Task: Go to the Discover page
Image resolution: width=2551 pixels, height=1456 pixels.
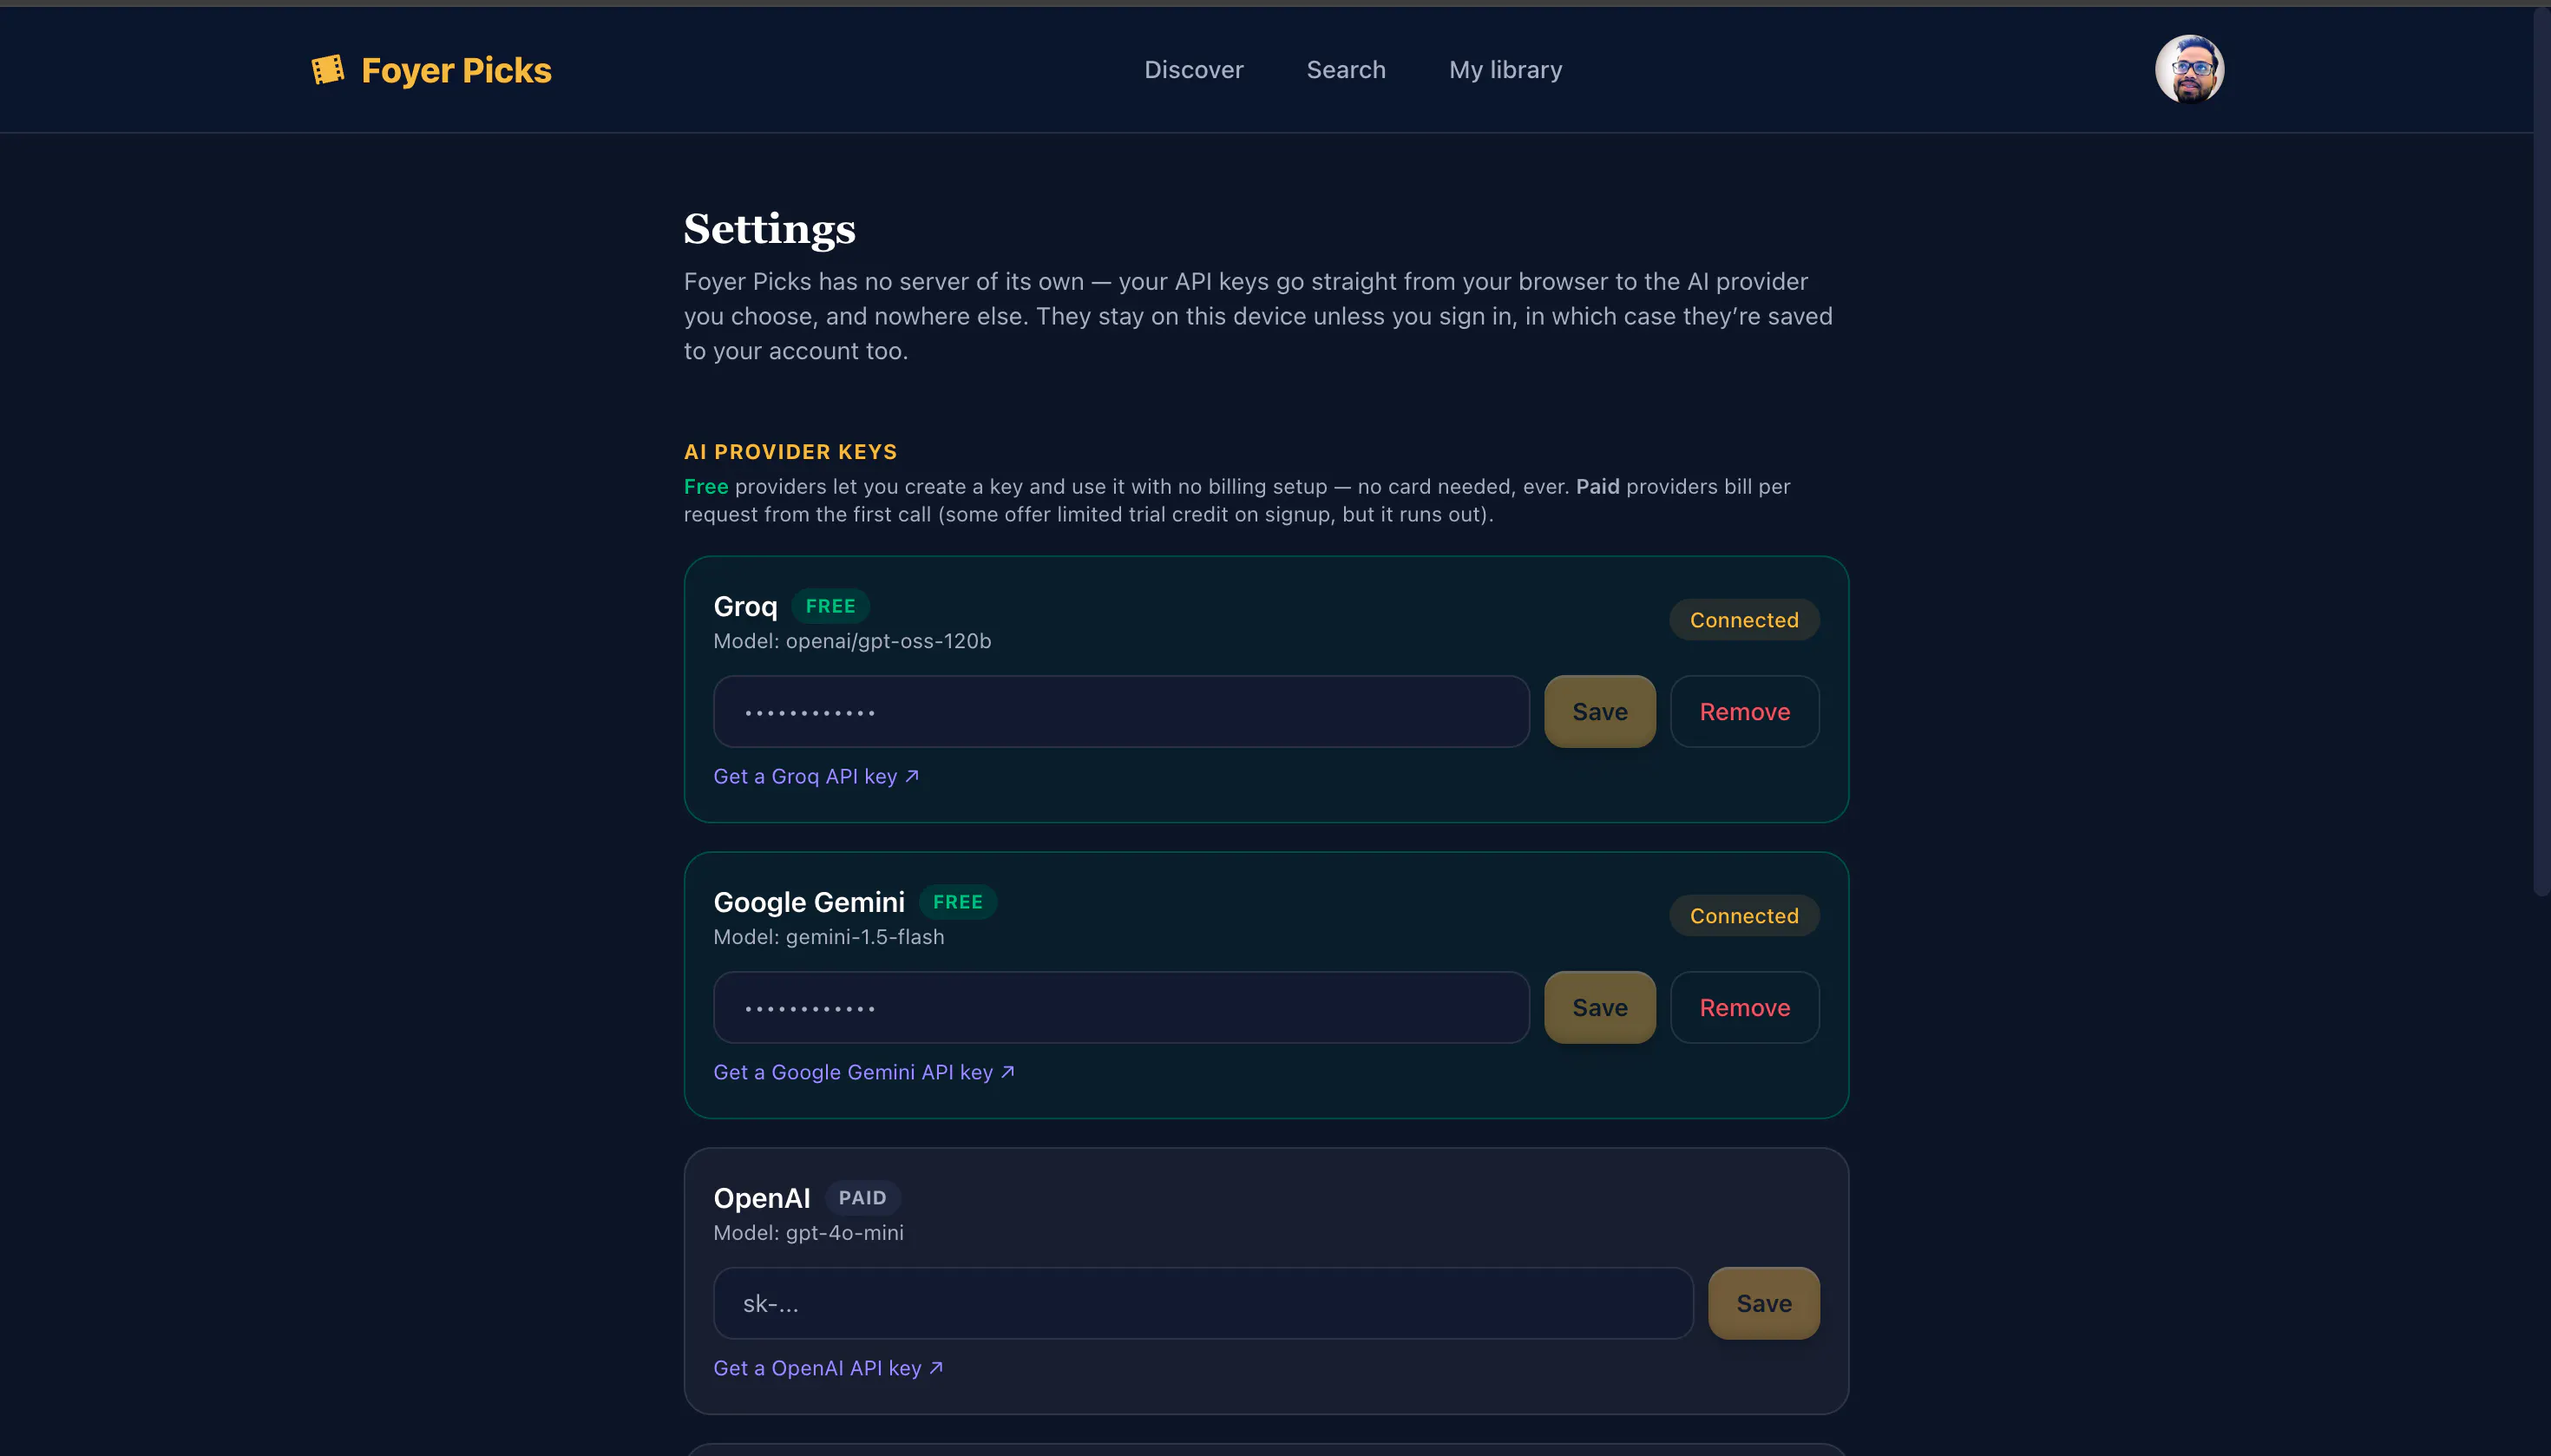Action: pos(1194,70)
